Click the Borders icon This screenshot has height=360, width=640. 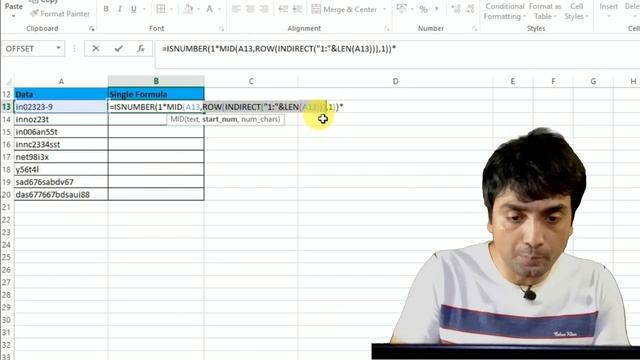[161, 9]
